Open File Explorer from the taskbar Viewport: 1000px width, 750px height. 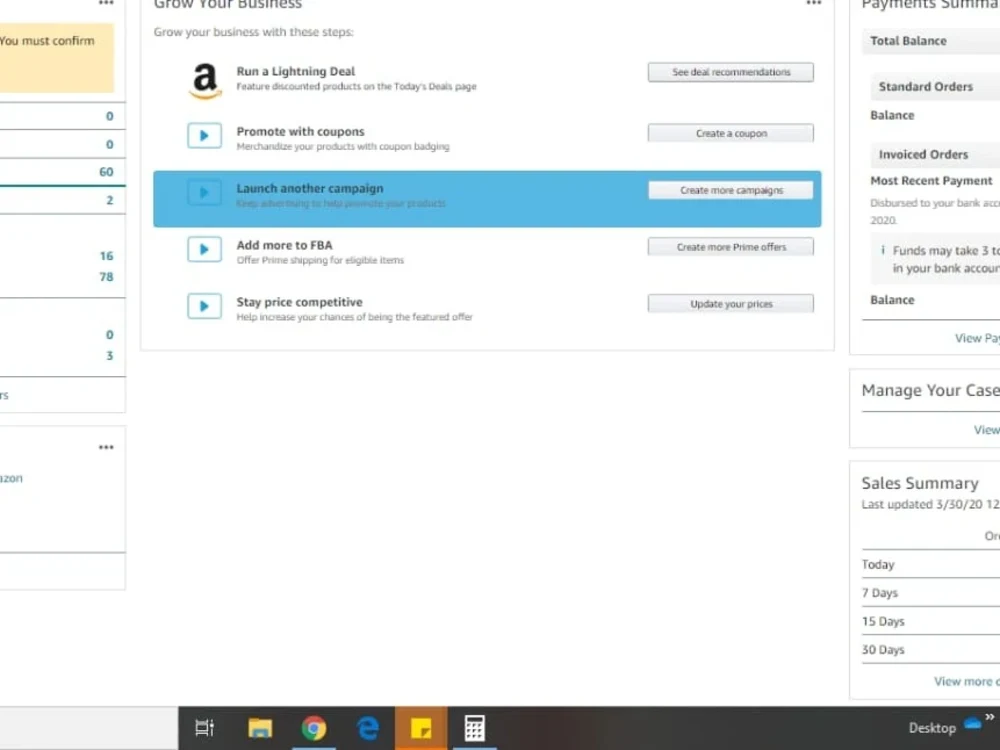point(260,728)
